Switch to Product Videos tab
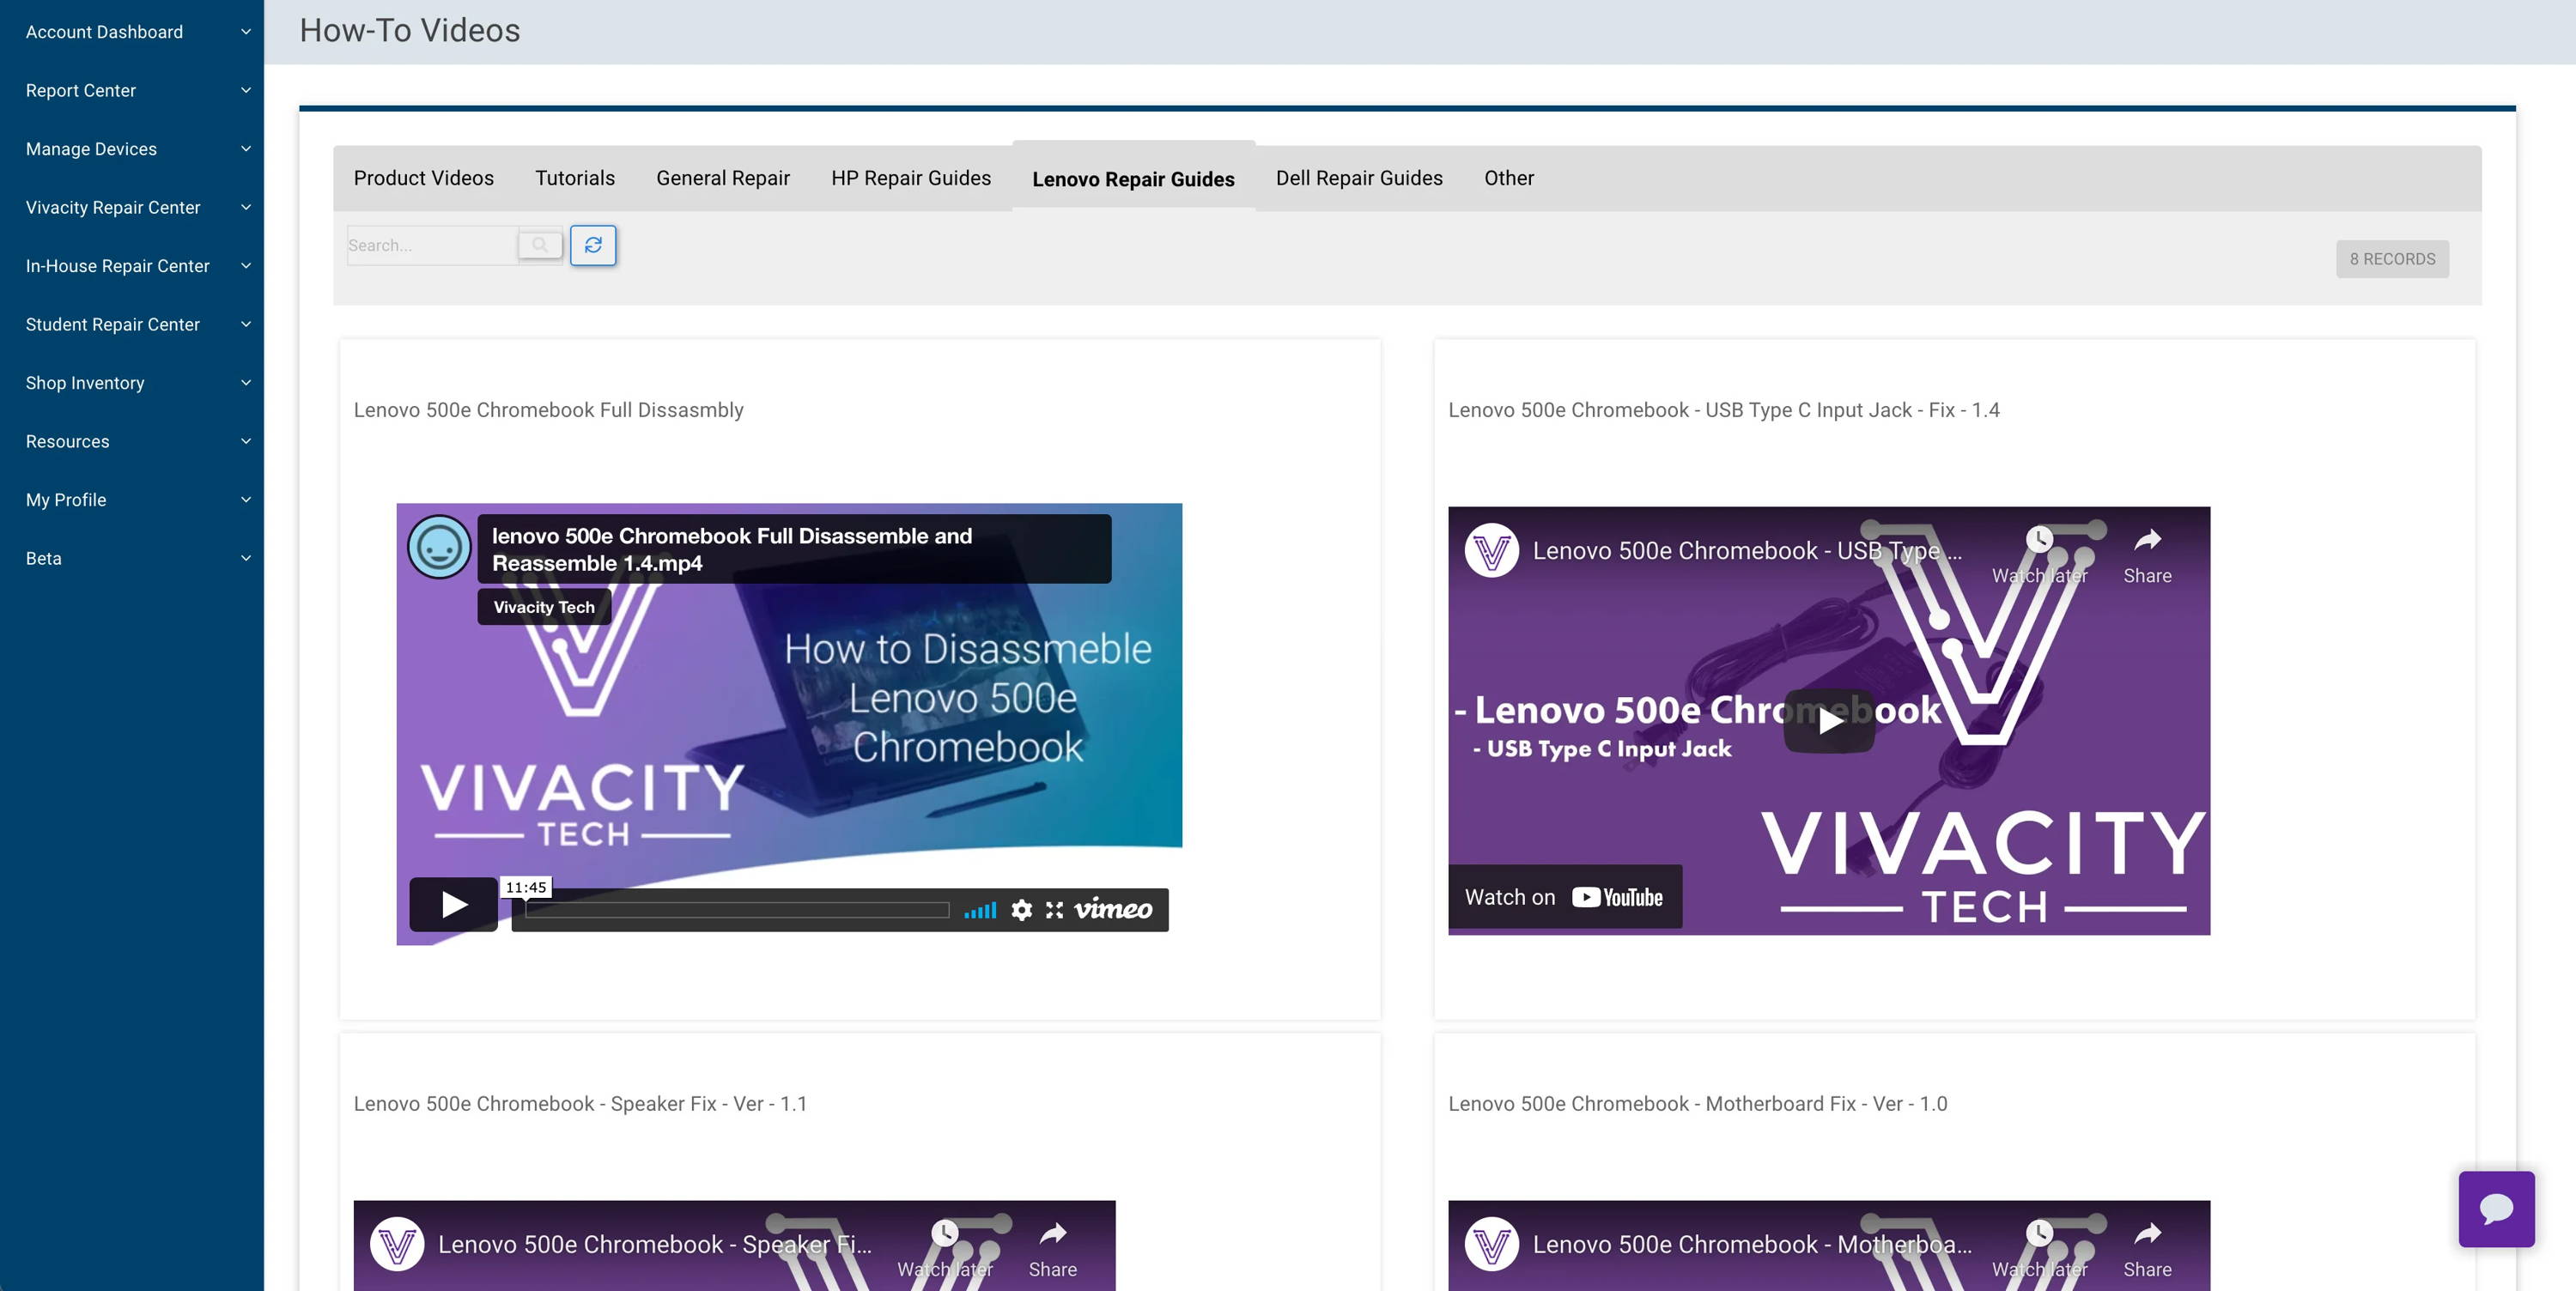Viewport: 2576px width, 1291px height. click(x=423, y=178)
